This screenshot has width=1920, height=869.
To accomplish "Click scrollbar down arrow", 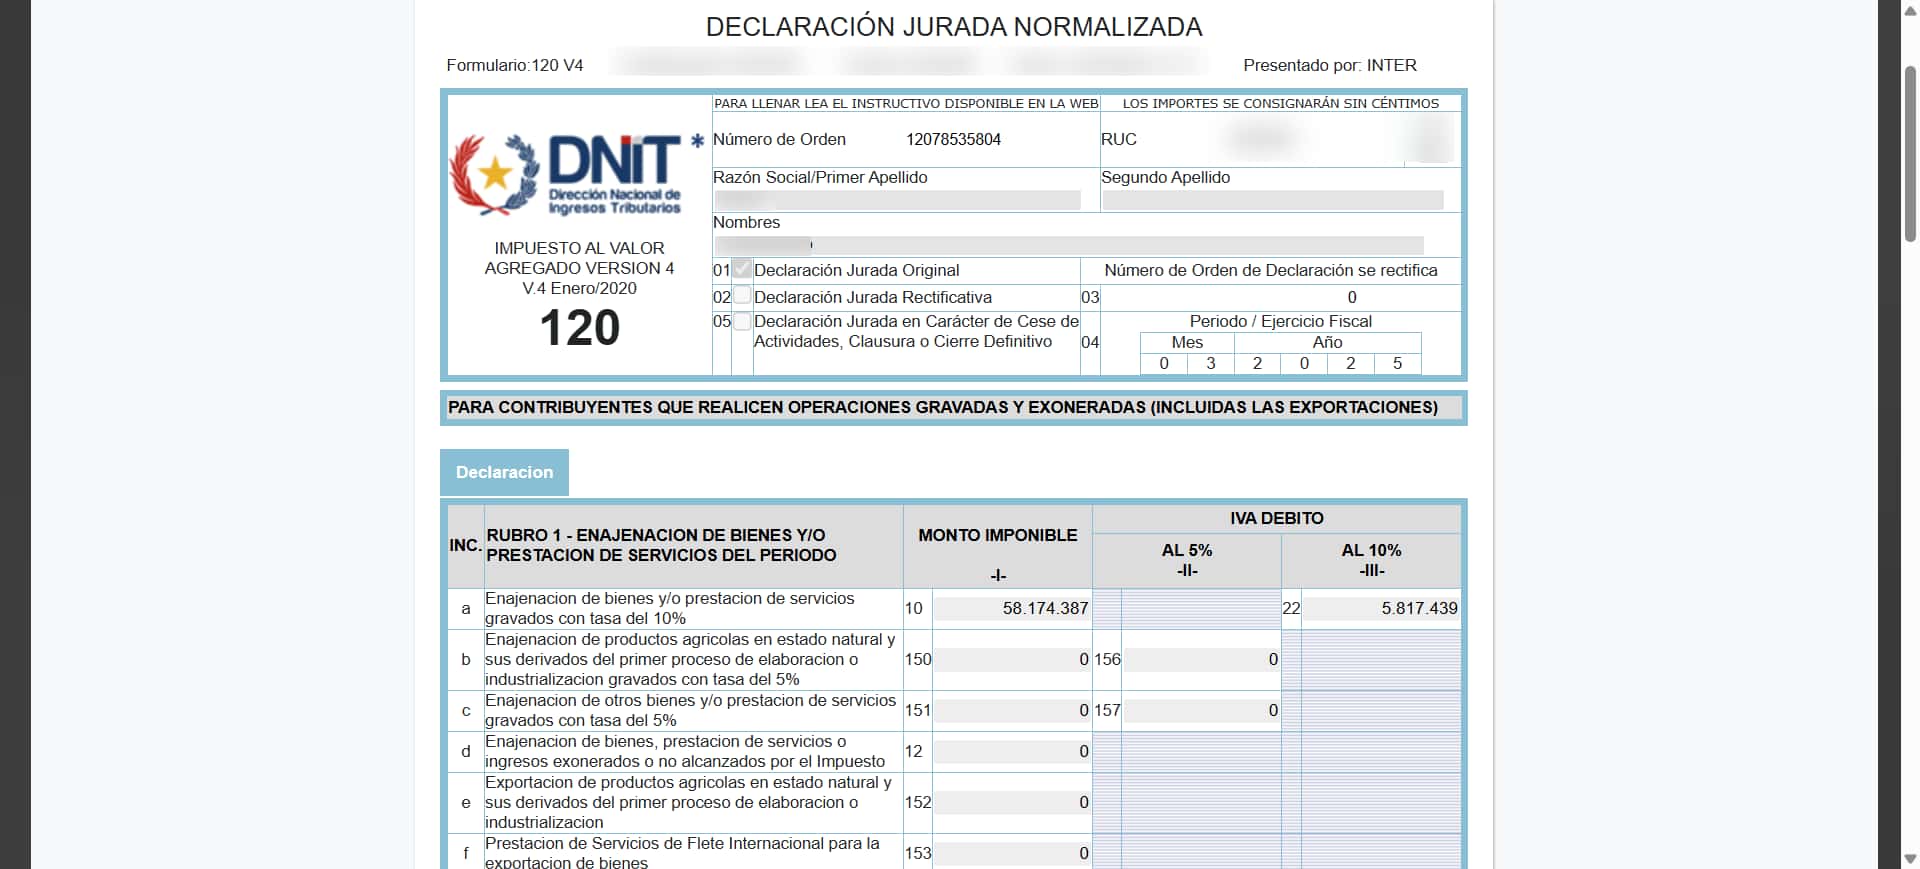I will [1910, 859].
